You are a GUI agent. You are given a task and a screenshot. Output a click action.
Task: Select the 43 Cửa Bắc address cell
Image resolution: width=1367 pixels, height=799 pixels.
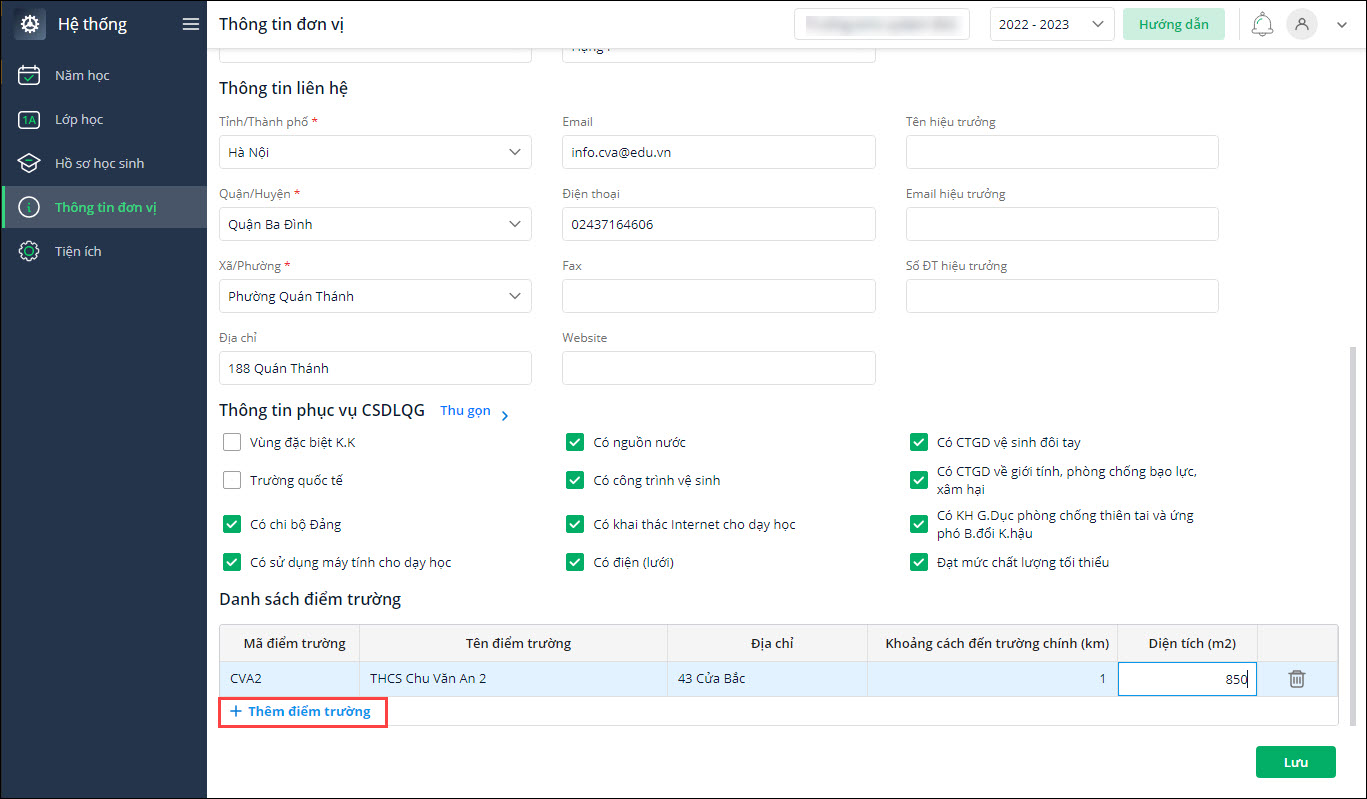768,679
